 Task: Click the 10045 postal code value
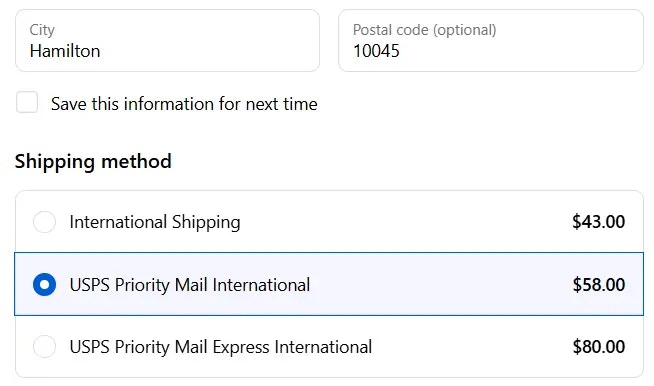(x=376, y=51)
